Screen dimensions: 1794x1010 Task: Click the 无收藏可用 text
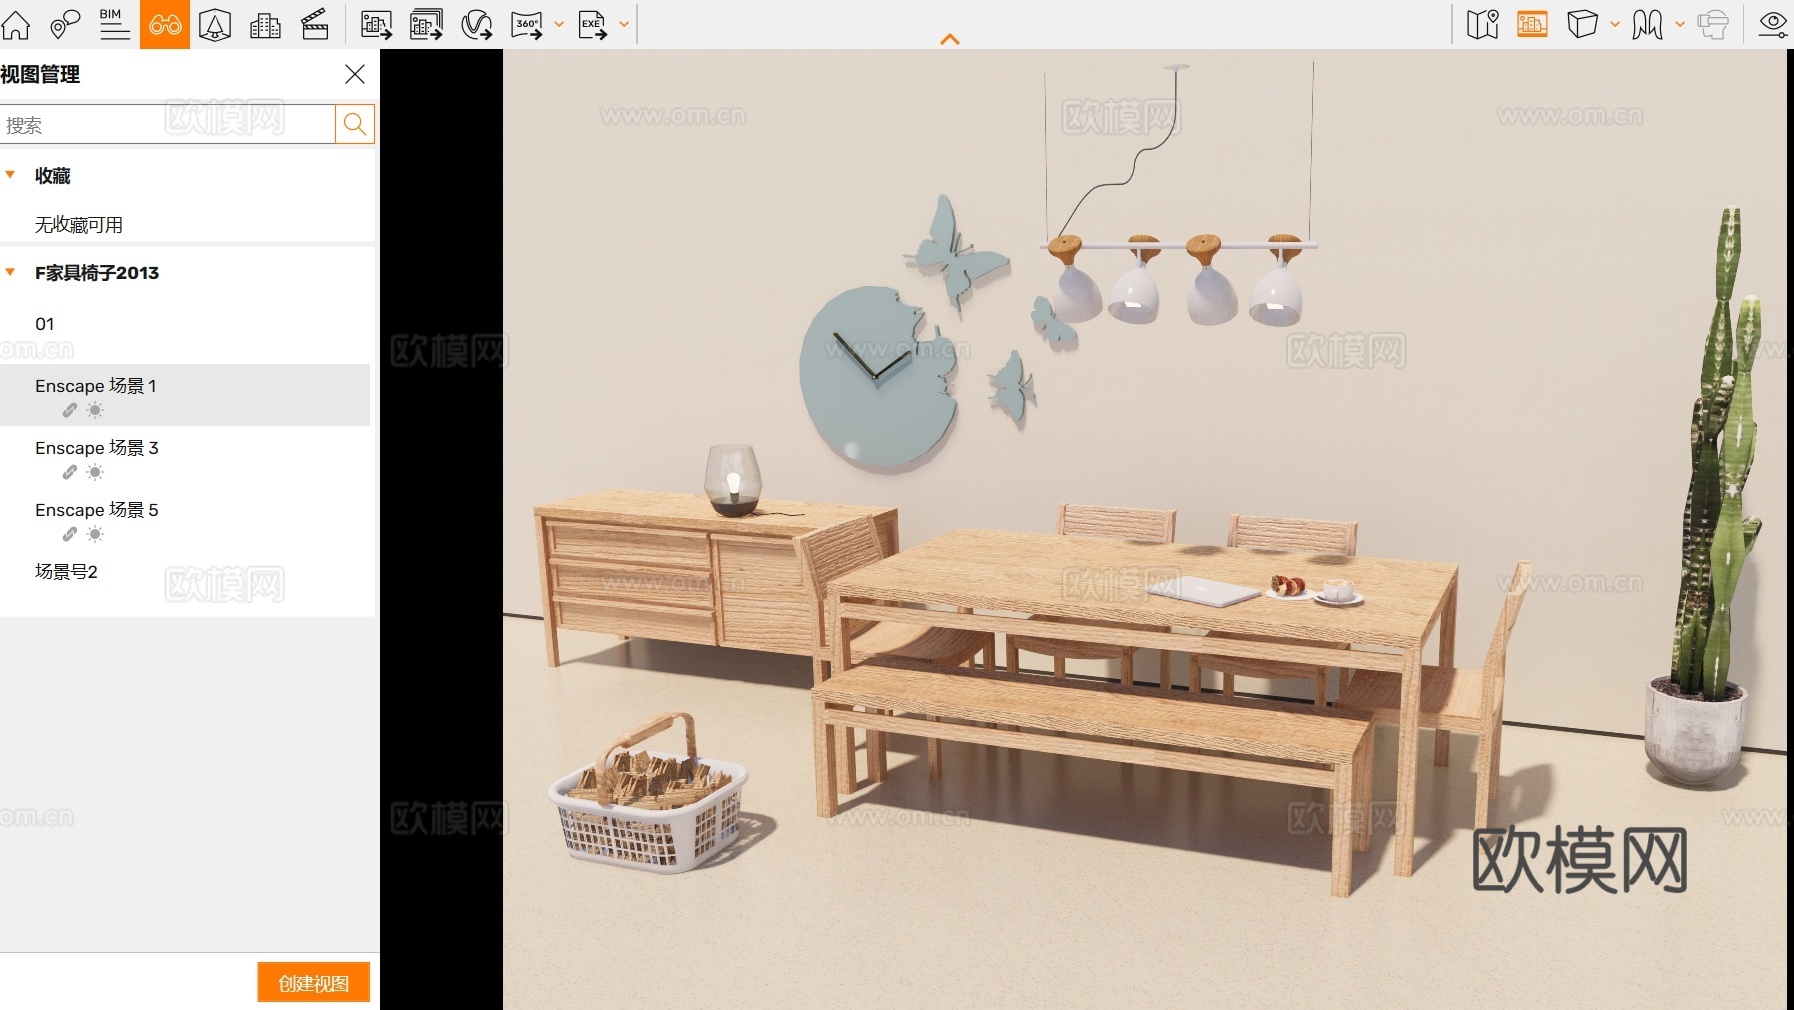(79, 225)
